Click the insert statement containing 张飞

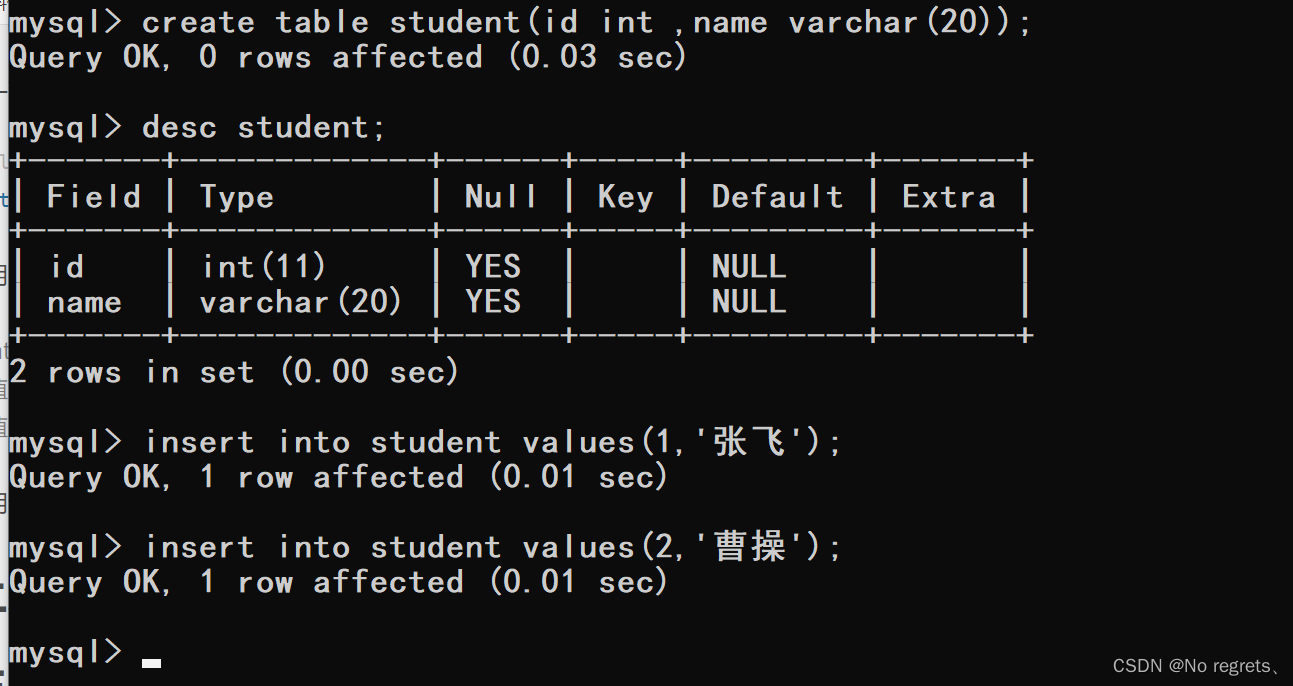427,442
